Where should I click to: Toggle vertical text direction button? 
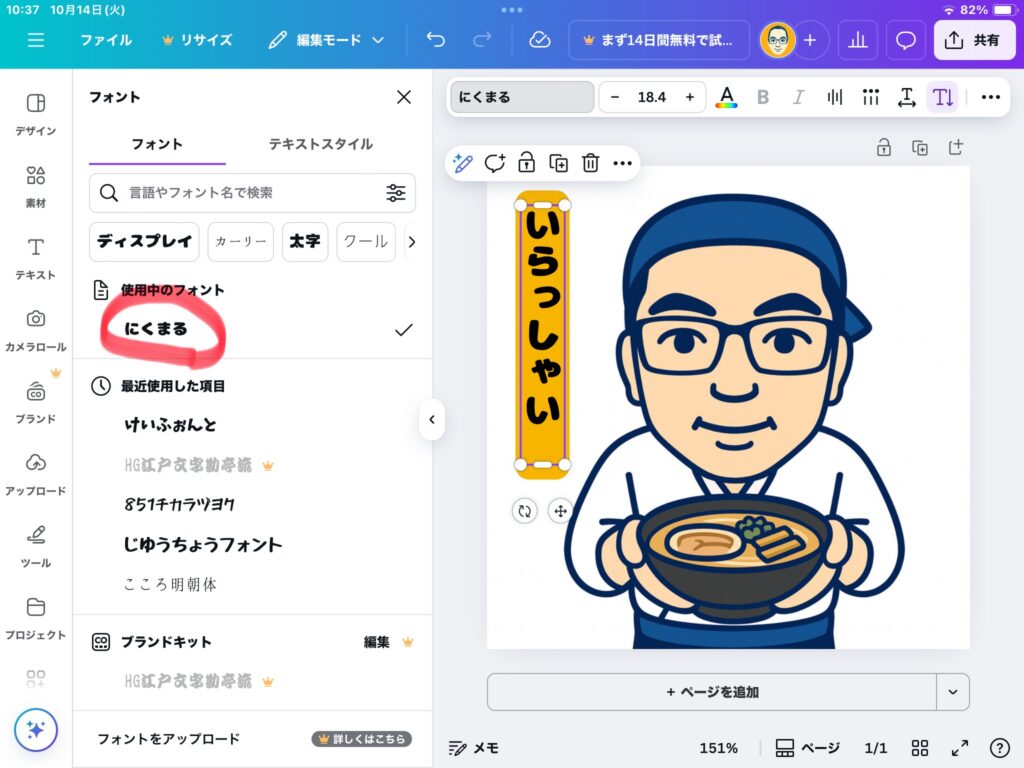pos(942,97)
